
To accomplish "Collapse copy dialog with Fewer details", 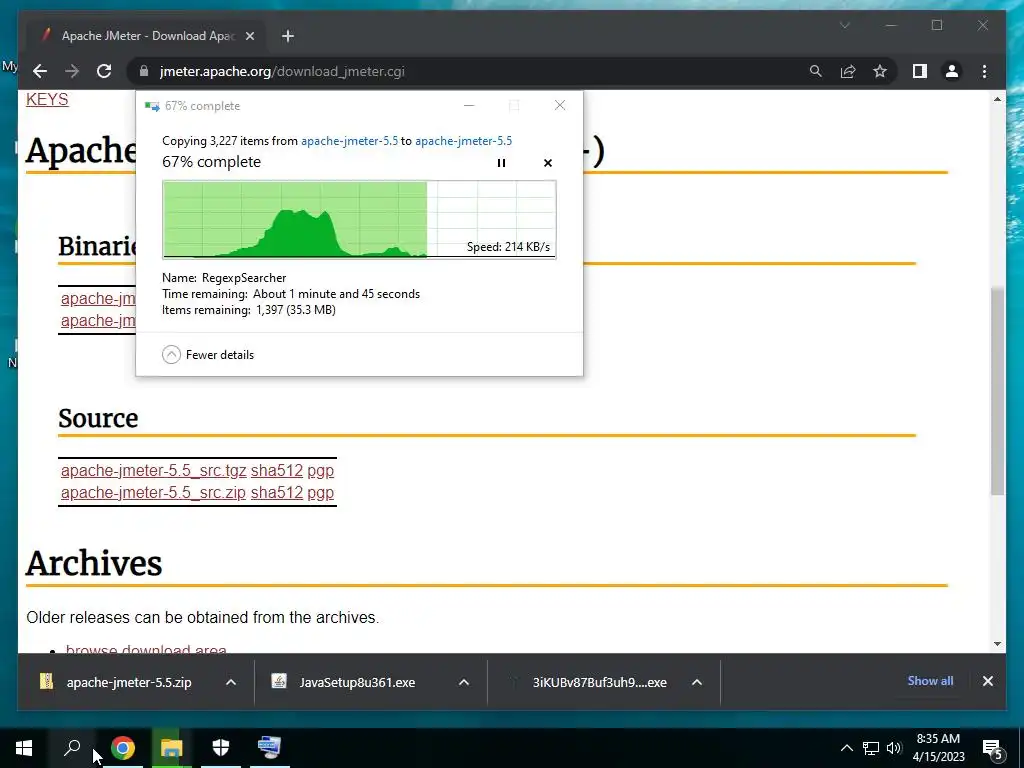I will (x=208, y=355).
